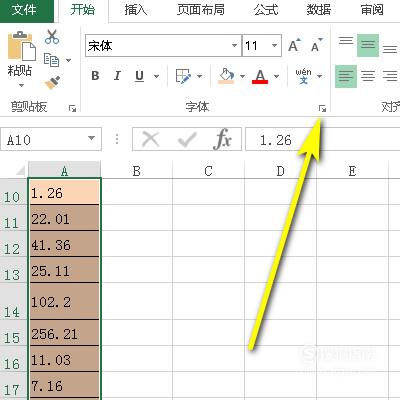Open fill color dropdown arrow

pos(242,76)
